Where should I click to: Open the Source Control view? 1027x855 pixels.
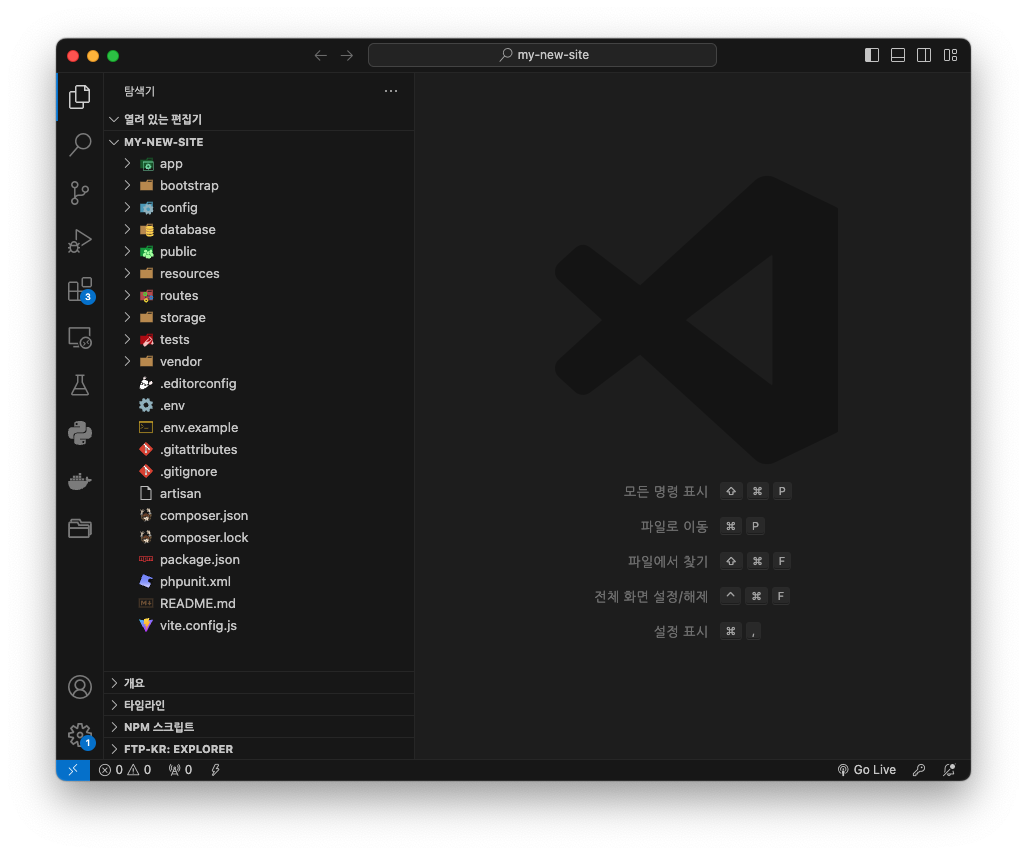pos(80,193)
